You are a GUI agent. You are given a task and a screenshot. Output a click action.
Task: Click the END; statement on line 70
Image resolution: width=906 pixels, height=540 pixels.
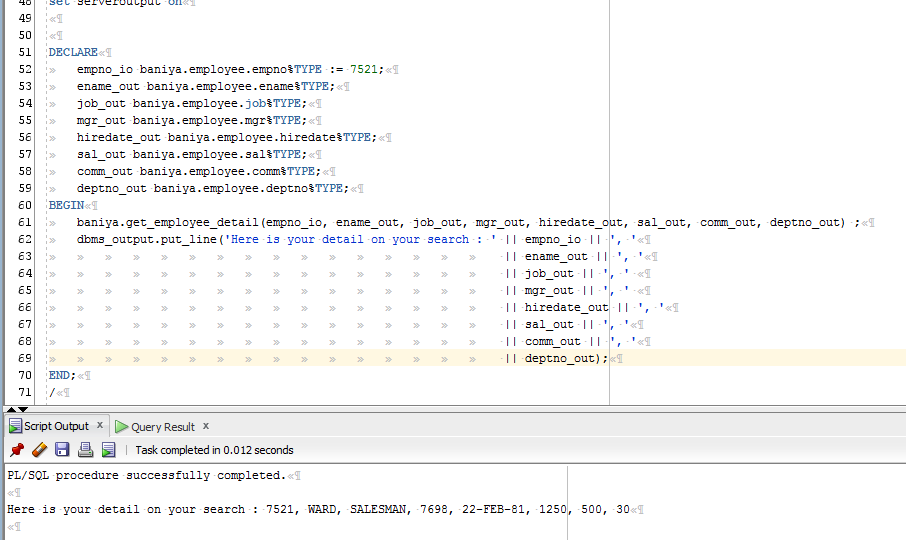[62, 375]
